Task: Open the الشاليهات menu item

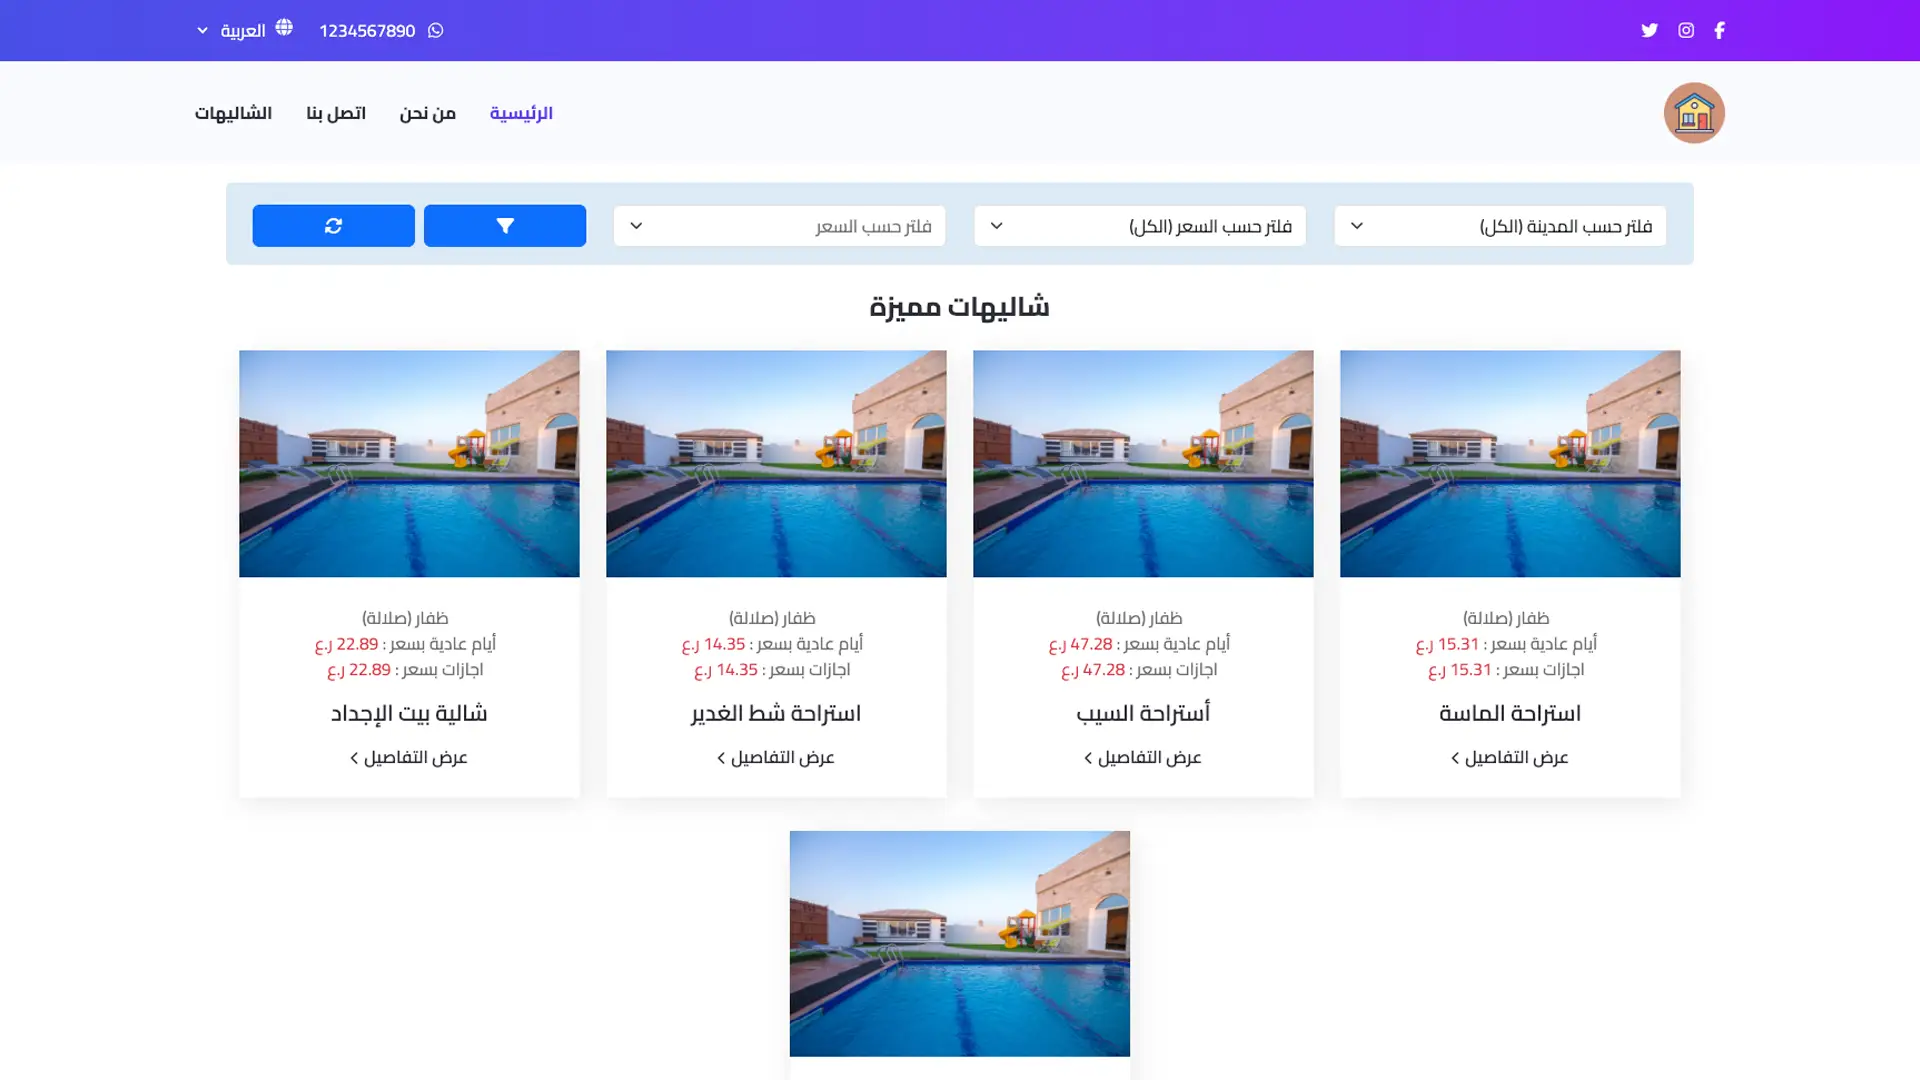Action: (233, 113)
